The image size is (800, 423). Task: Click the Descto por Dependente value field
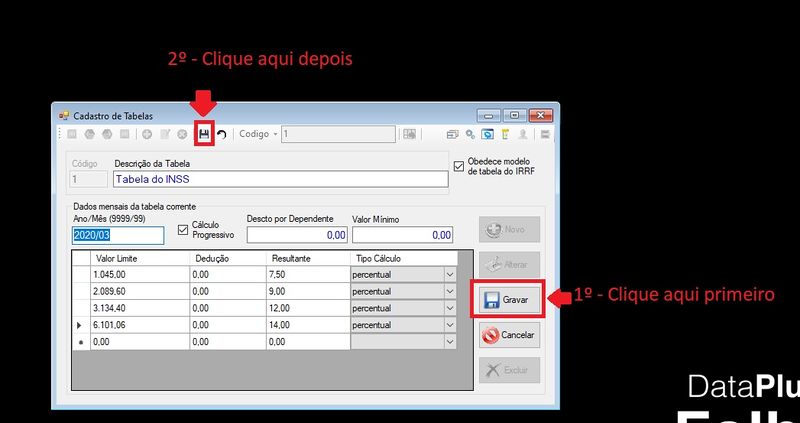coord(297,235)
